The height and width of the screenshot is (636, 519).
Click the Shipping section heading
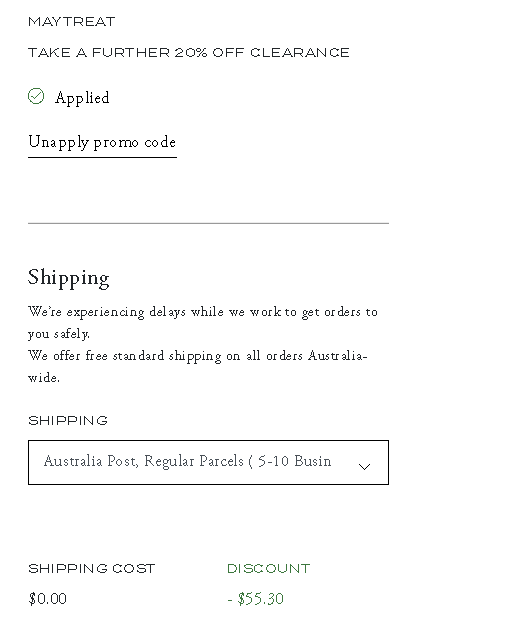pyautogui.click(x=69, y=278)
